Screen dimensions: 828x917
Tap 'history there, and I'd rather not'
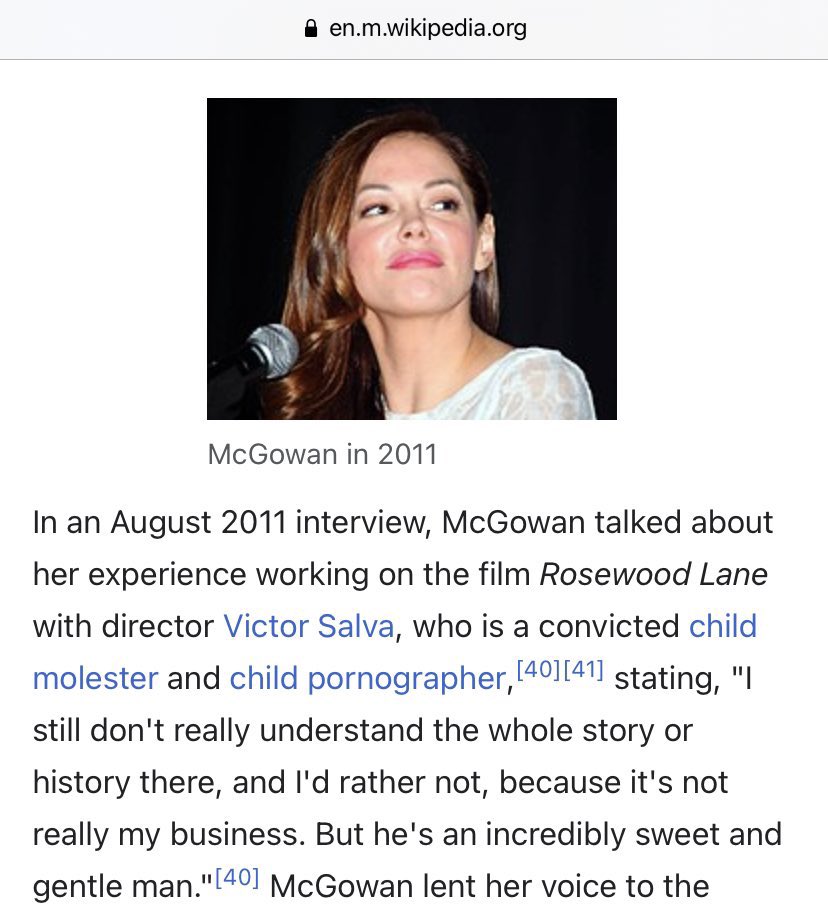click(260, 782)
